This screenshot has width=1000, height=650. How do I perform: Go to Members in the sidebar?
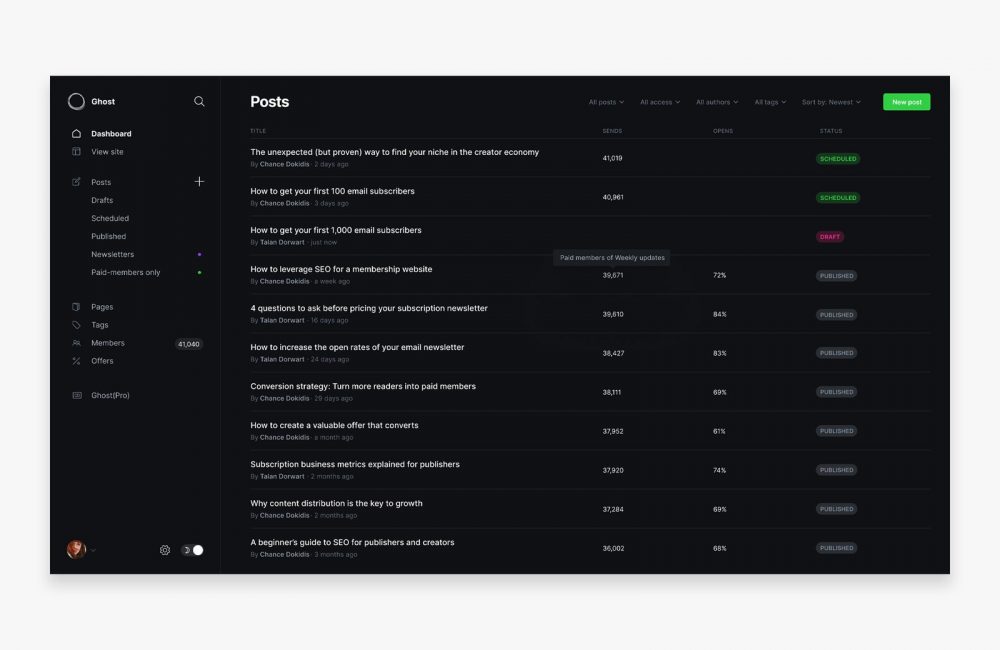click(108, 343)
